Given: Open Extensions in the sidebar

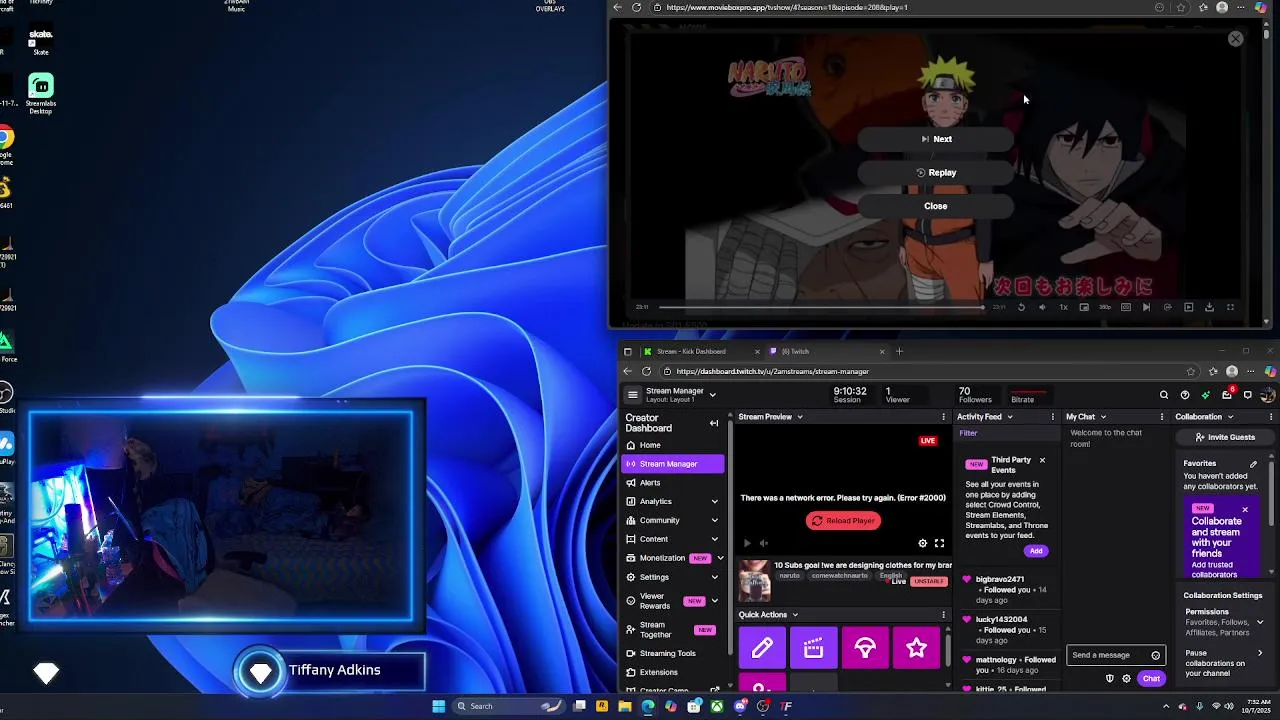Looking at the screenshot, I should coord(672,673).
